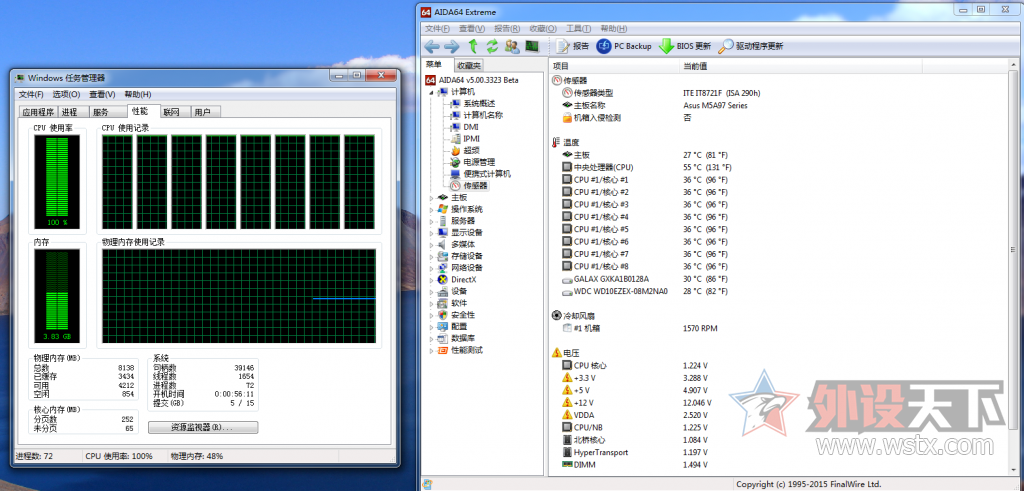Expand the 网络设备 tree node
This screenshot has width=1024, height=491.
click(432, 268)
